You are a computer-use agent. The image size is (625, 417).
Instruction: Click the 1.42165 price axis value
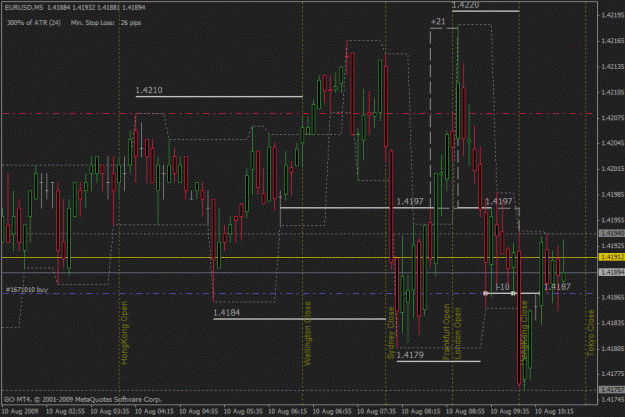coord(613,41)
